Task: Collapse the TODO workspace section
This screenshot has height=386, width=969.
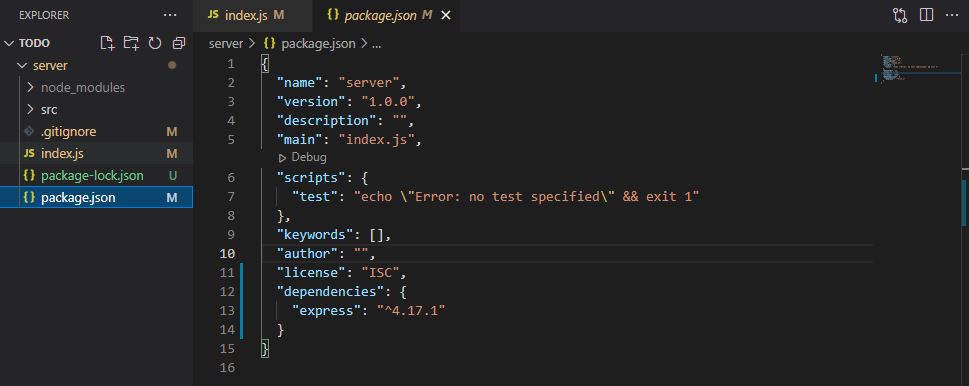Action: click(x=9, y=43)
